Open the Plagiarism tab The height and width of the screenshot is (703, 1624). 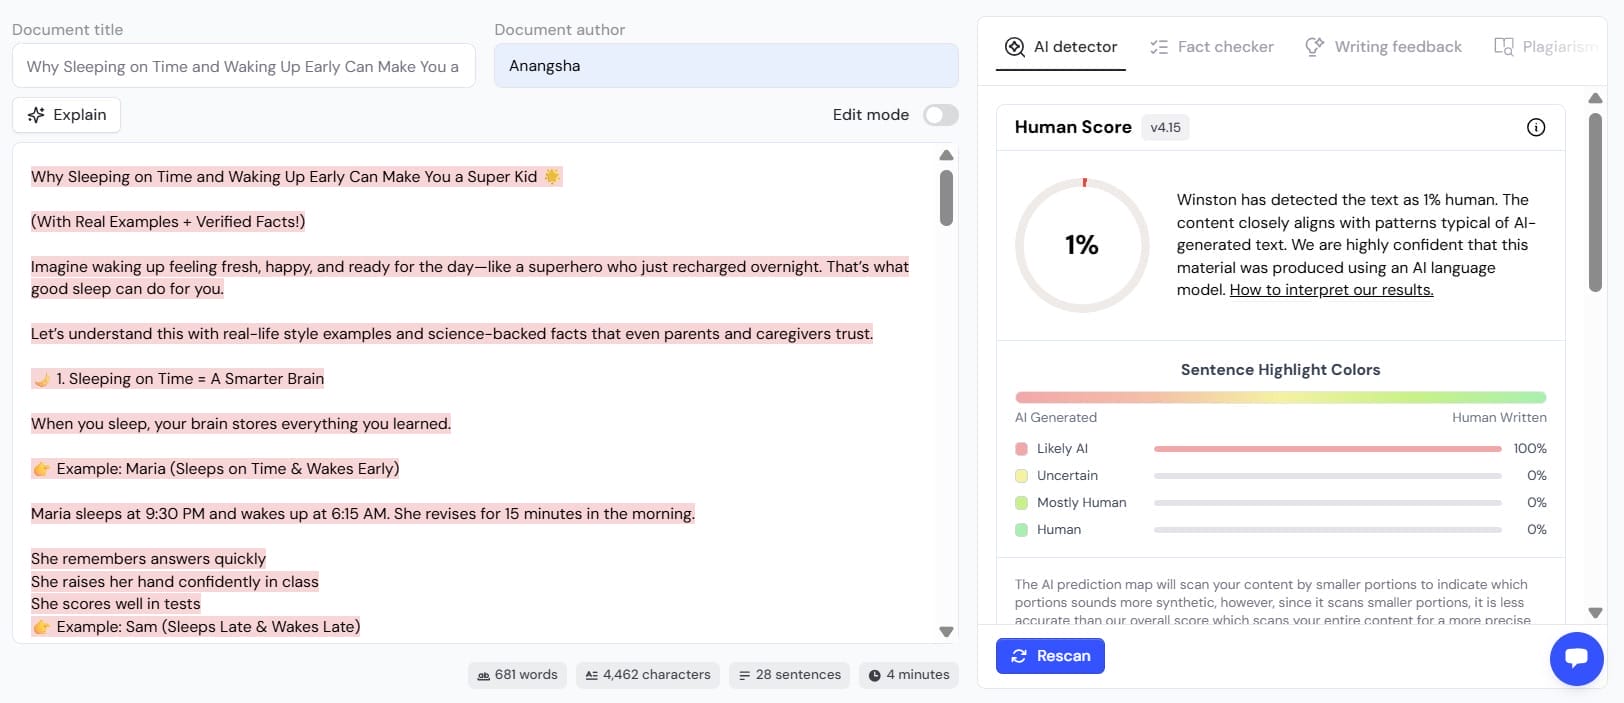(1546, 47)
